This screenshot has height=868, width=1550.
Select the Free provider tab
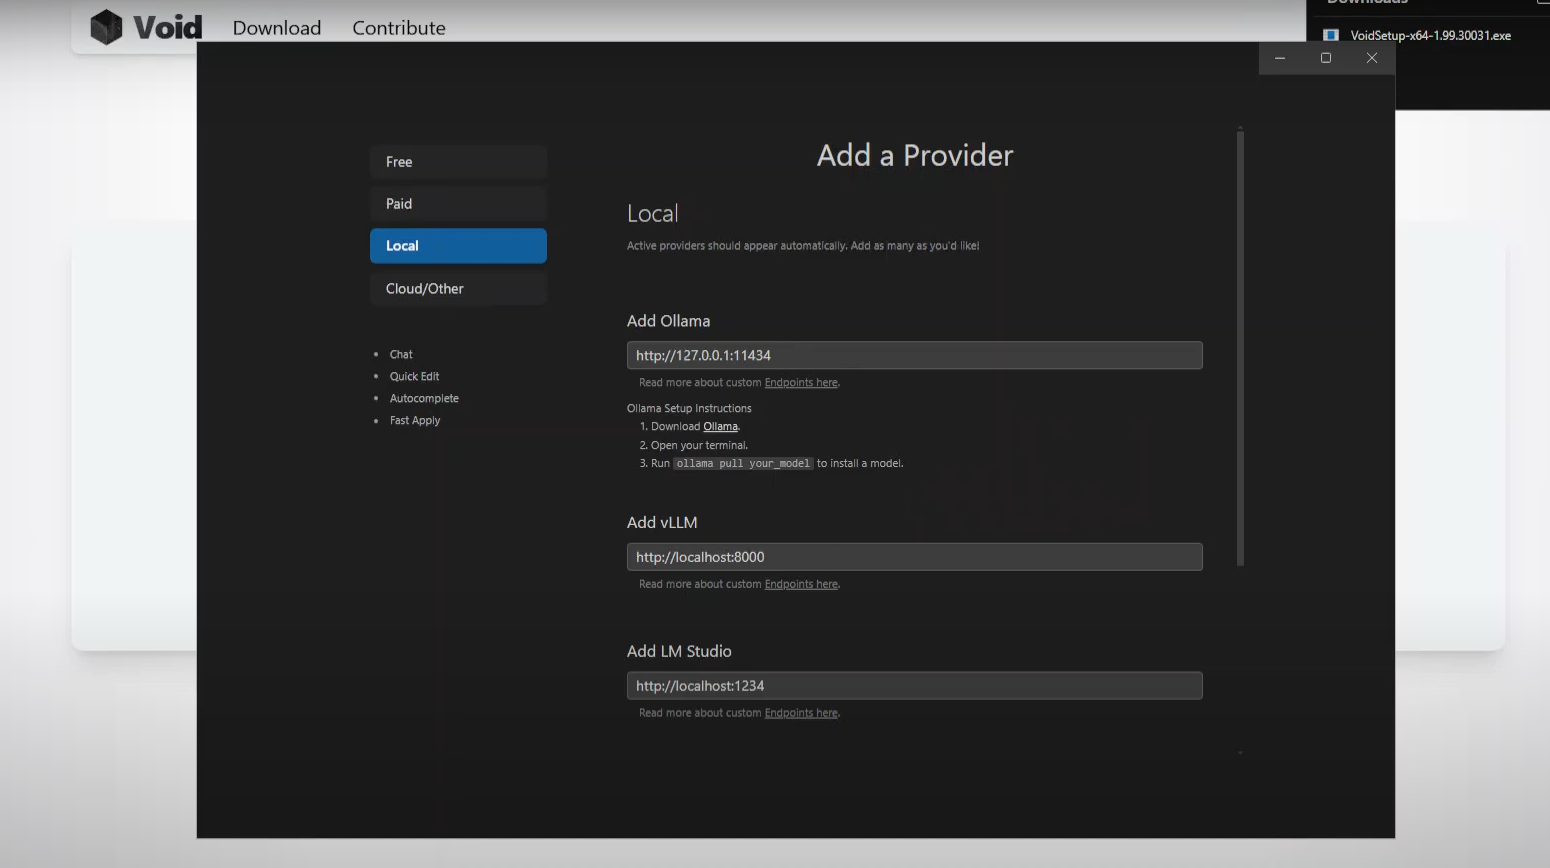pos(458,162)
